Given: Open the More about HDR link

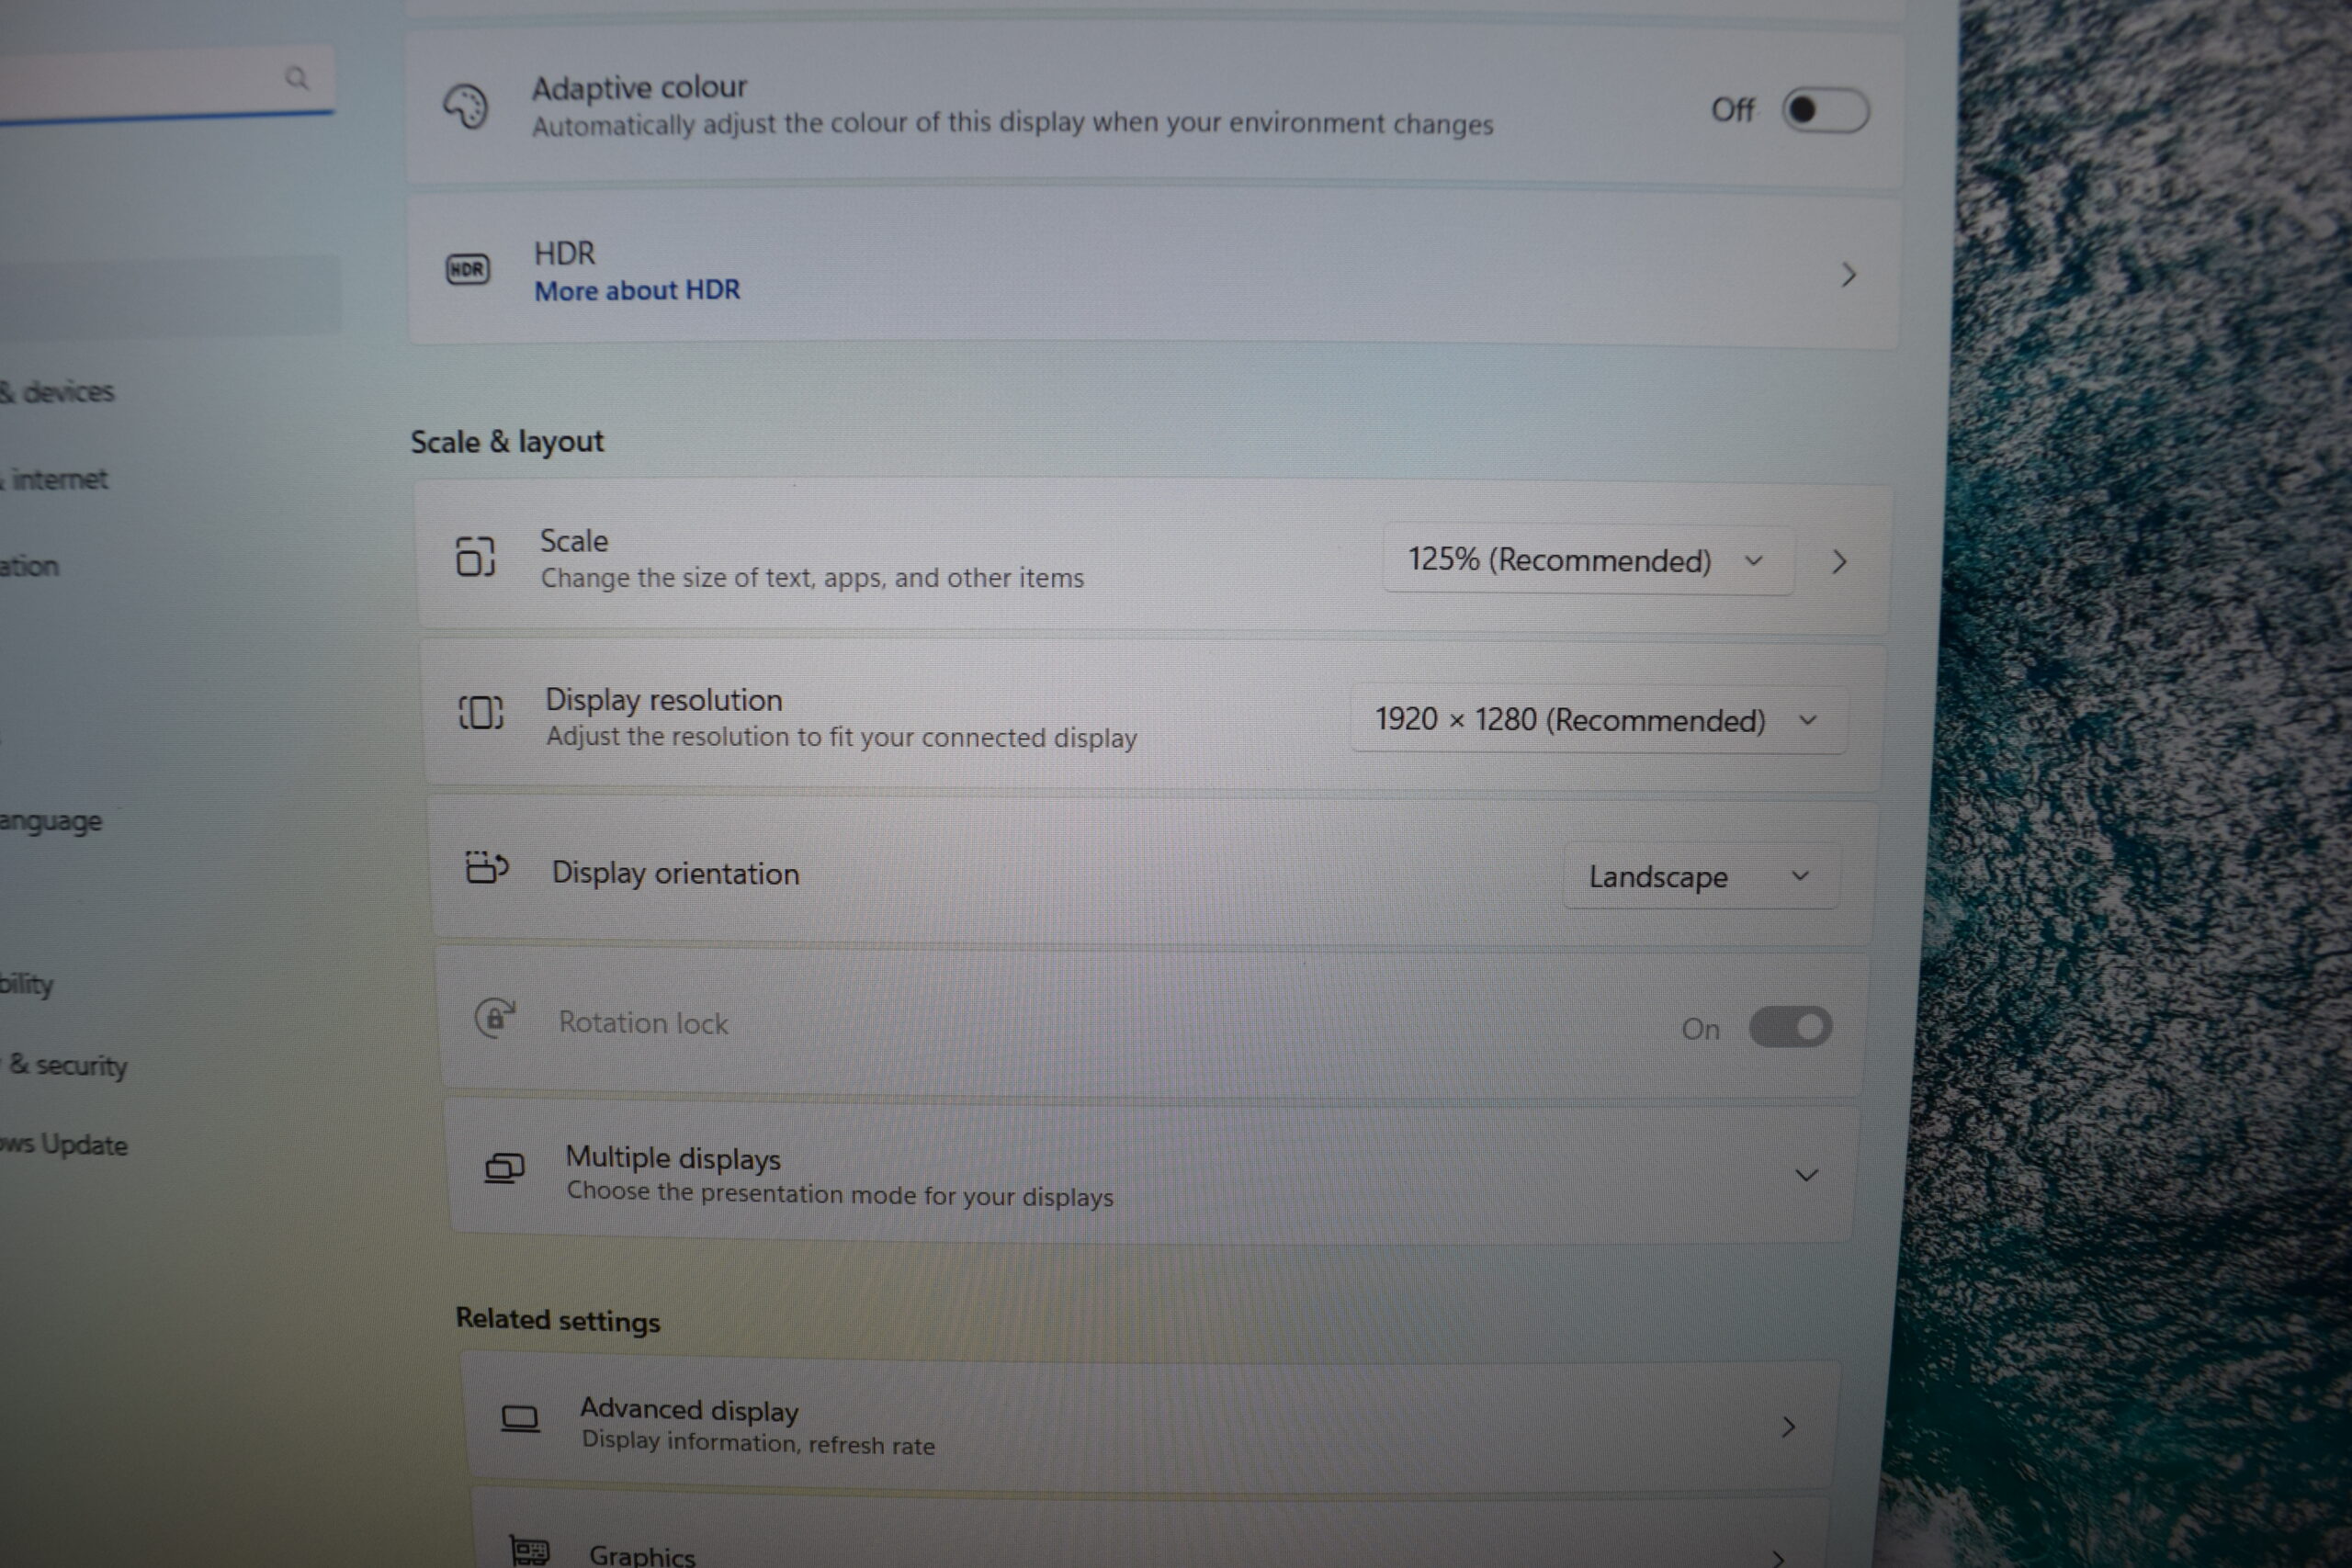Looking at the screenshot, I should click(x=637, y=291).
